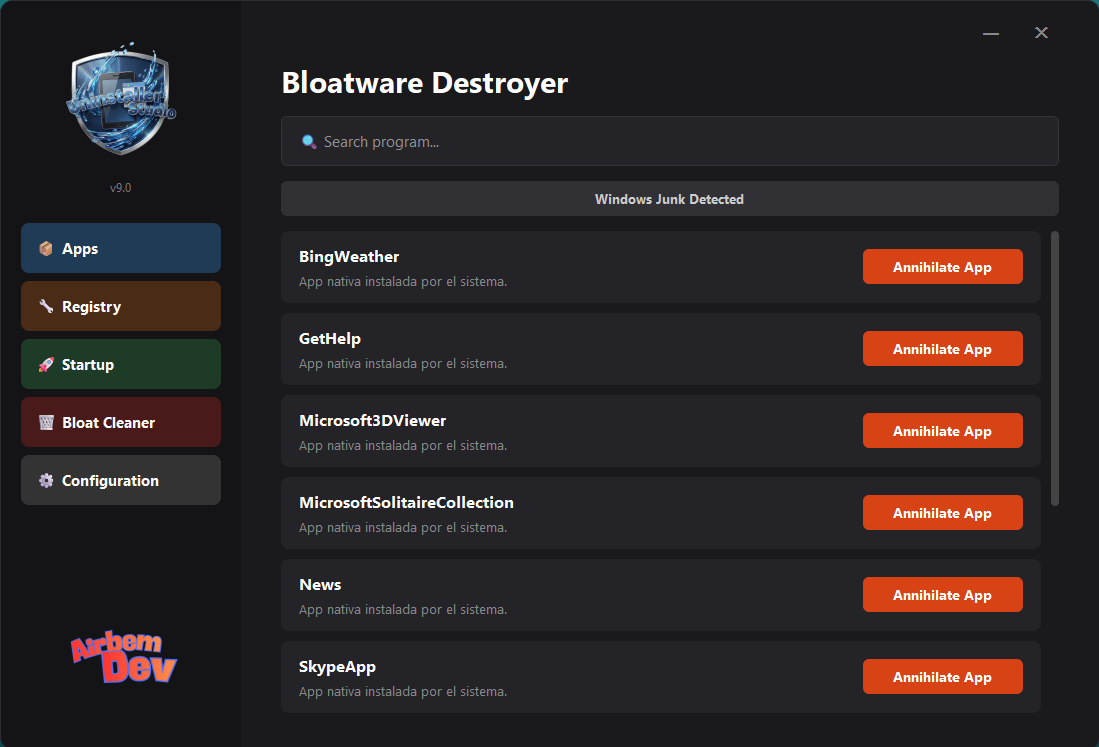
Task: Click the trash bin icon beside Bloat Cleaner
Action: pyautogui.click(x=46, y=423)
